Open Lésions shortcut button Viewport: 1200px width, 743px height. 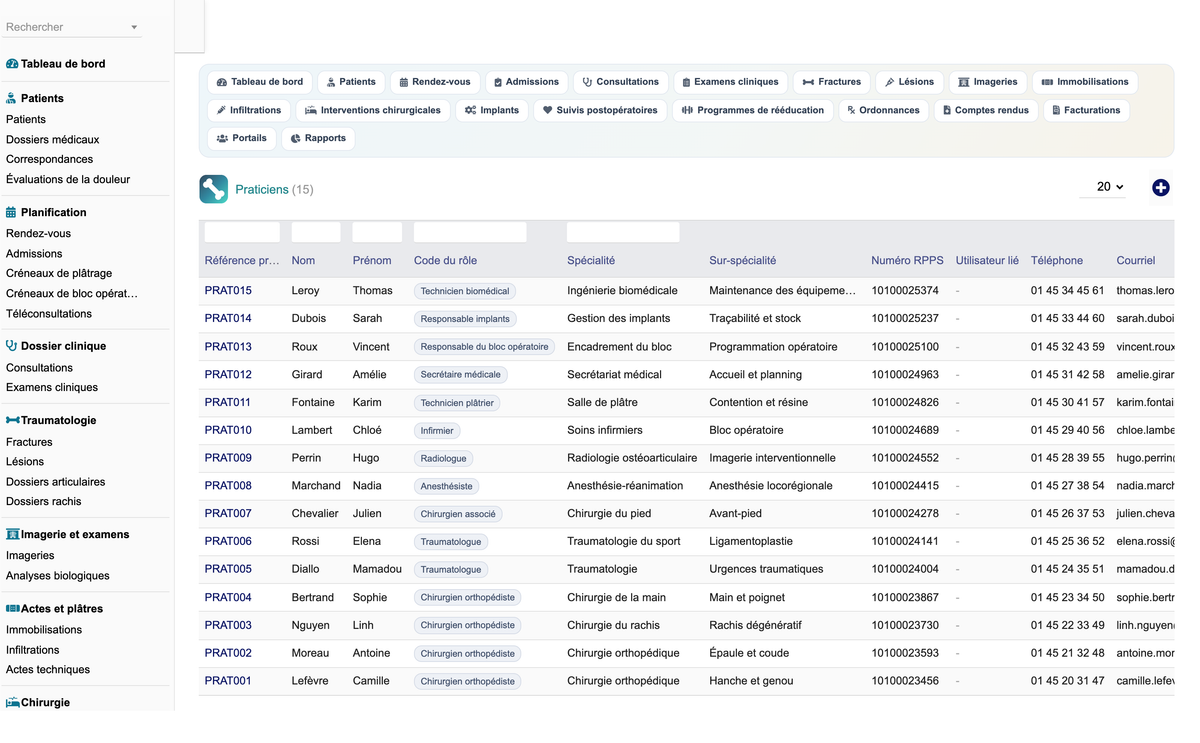click(910, 82)
